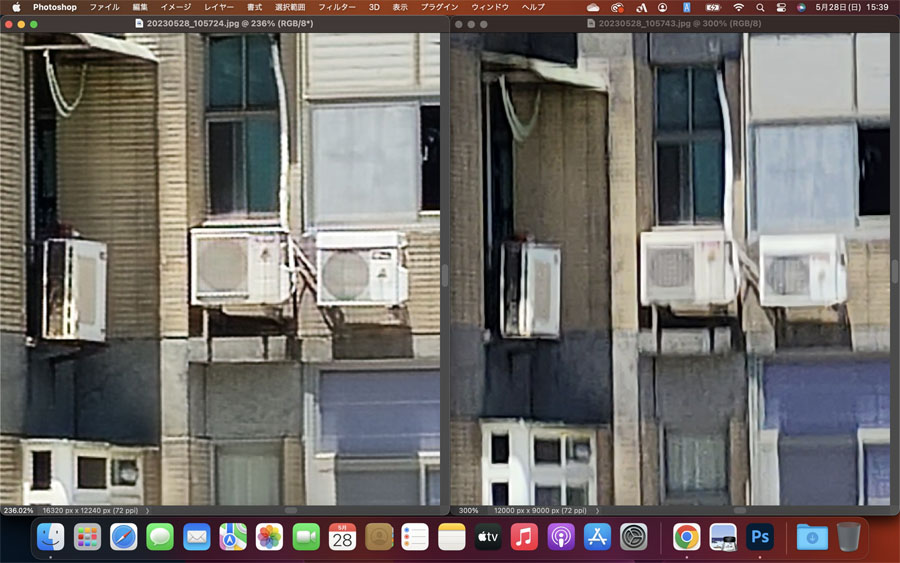The height and width of the screenshot is (563, 900).
Task: Open Google Chrome from the Dock
Action: (686, 537)
